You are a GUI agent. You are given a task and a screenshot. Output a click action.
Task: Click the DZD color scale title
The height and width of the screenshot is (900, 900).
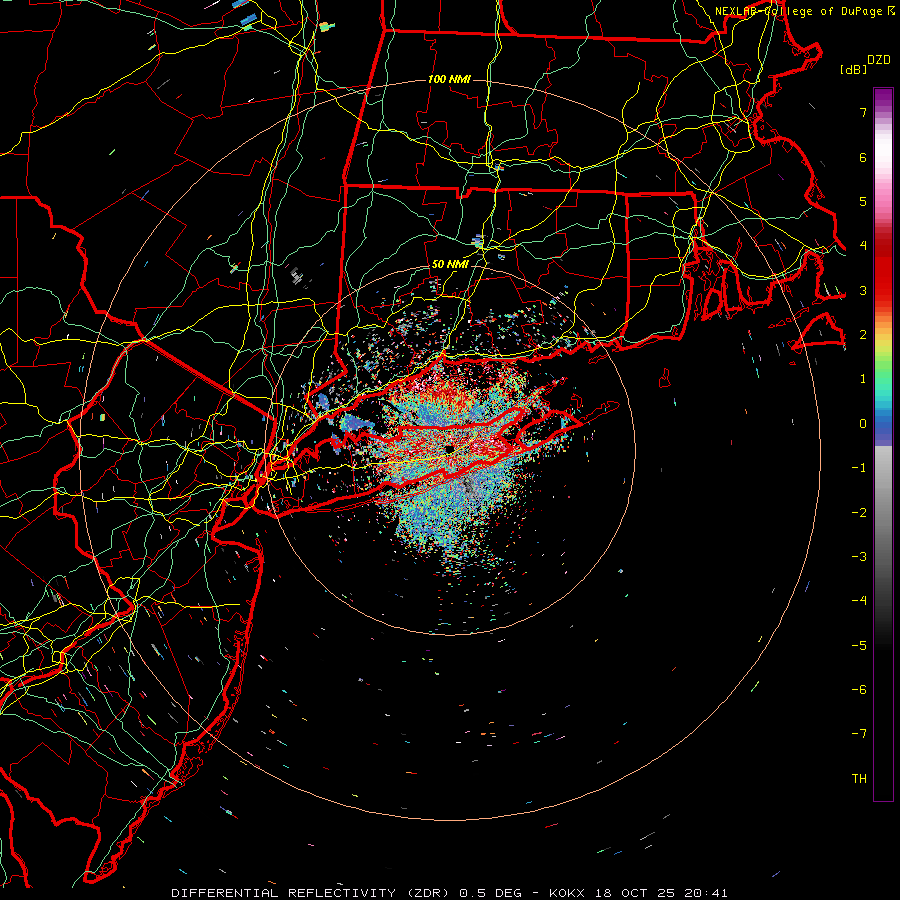878,60
